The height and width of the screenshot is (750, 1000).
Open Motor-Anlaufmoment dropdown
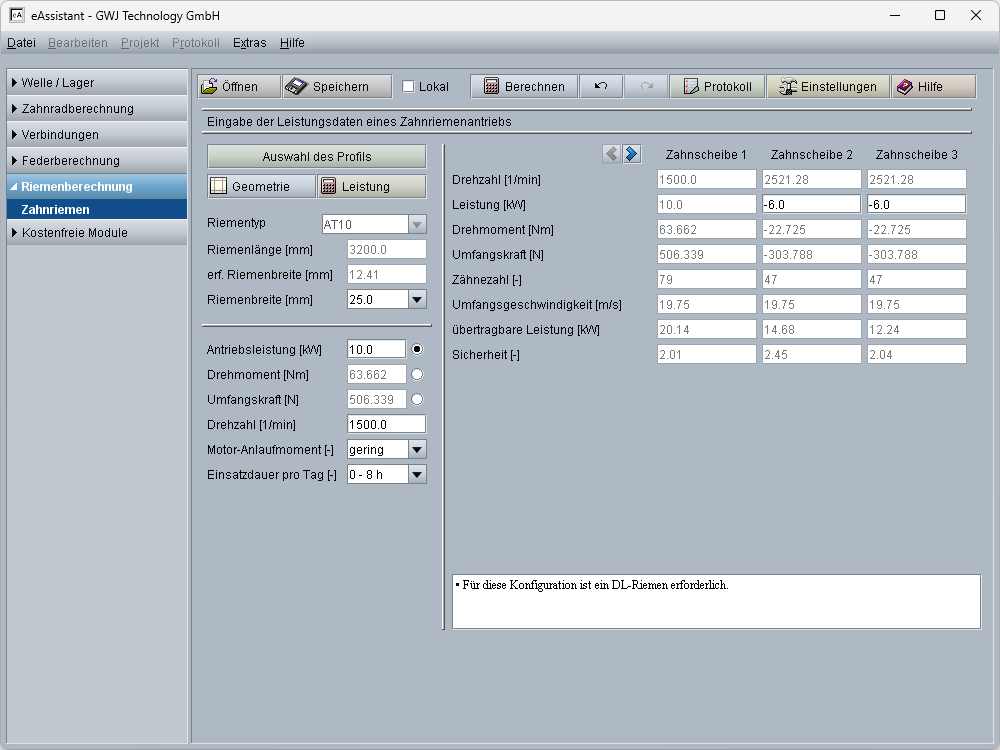[x=417, y=450]
